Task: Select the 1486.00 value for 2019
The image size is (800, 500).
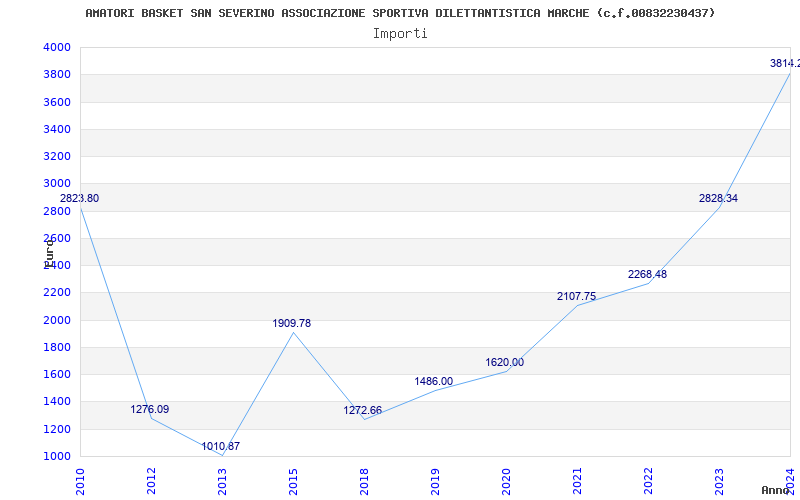Action: pos(433,381)
